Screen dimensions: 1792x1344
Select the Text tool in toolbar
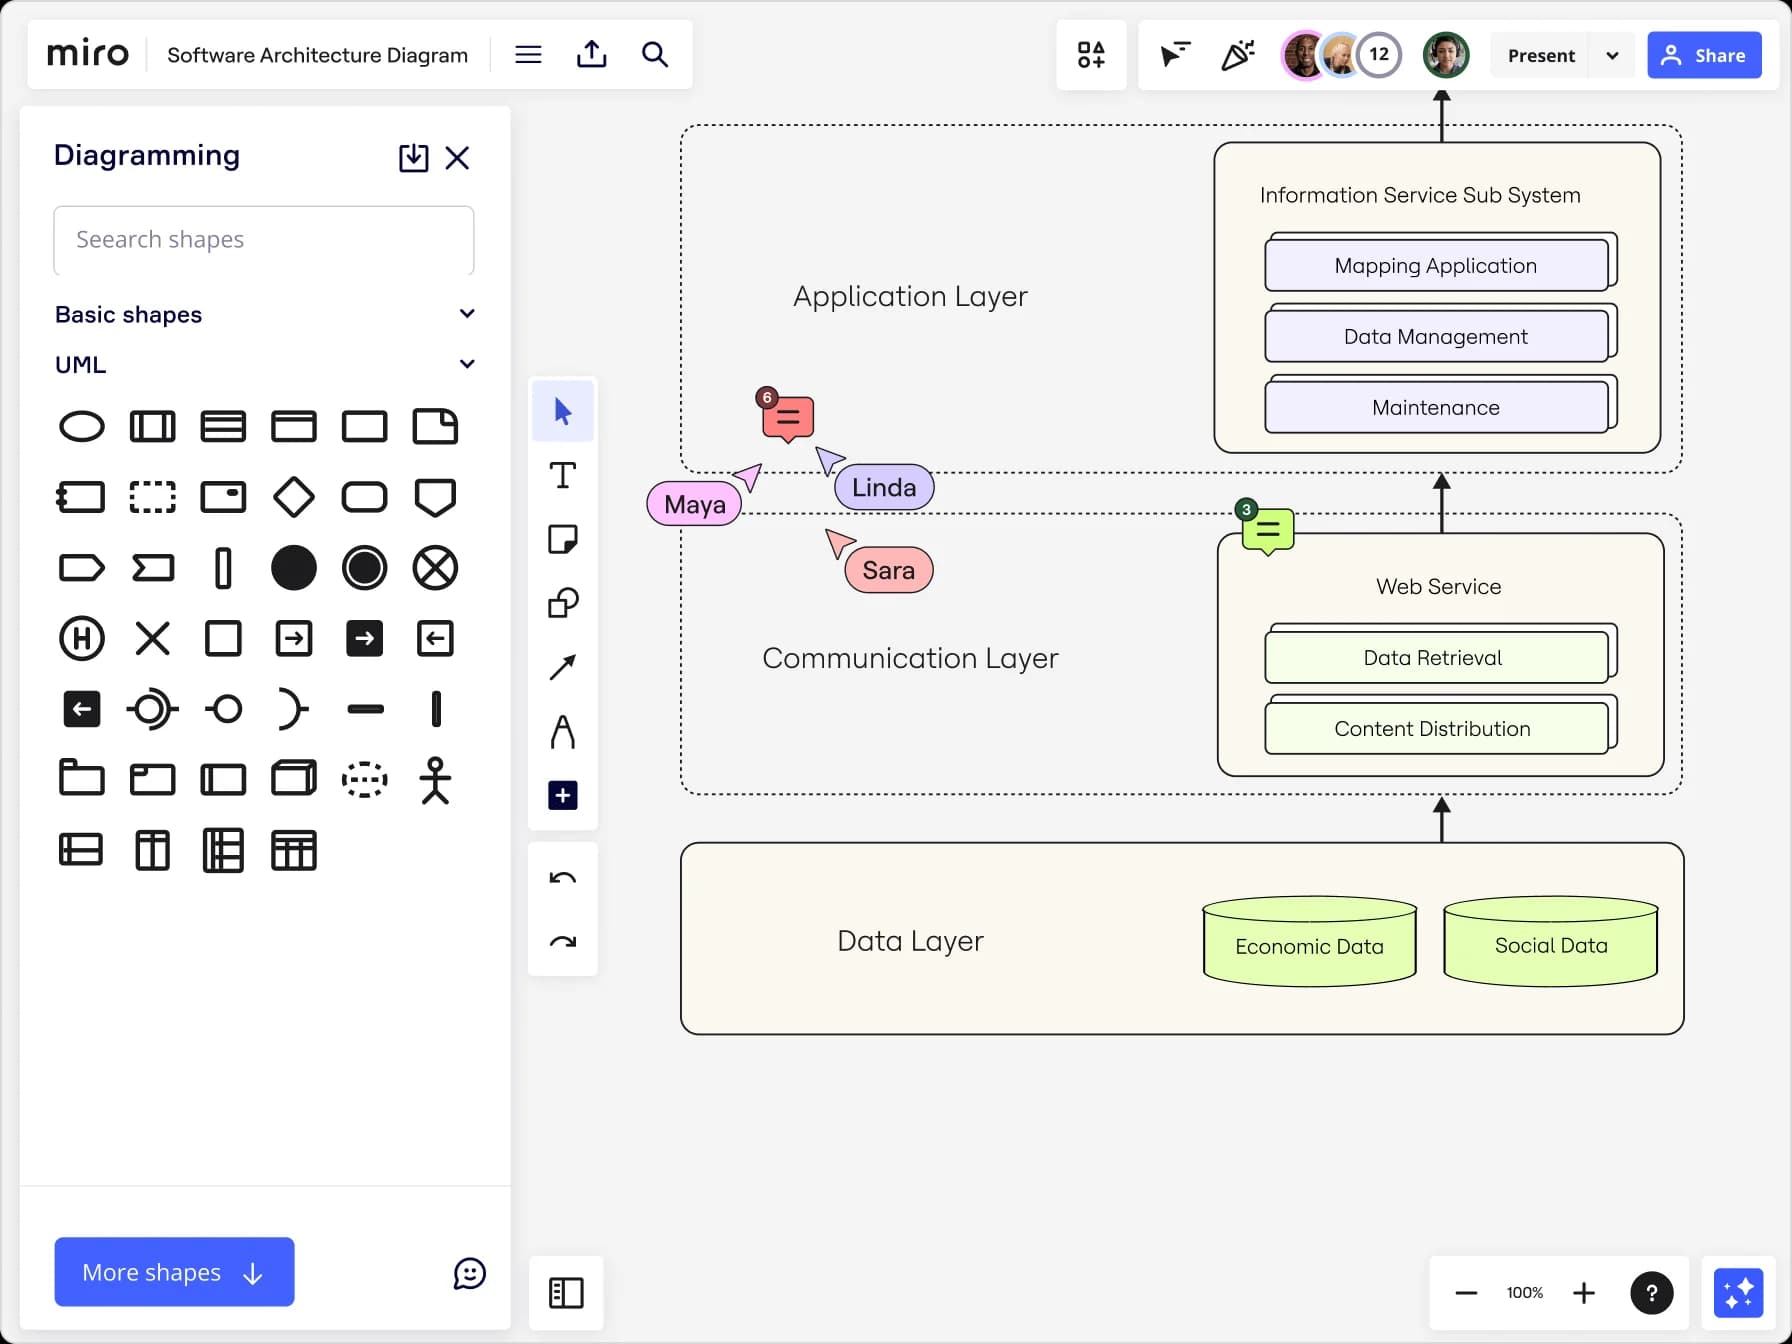coord(563,476)
